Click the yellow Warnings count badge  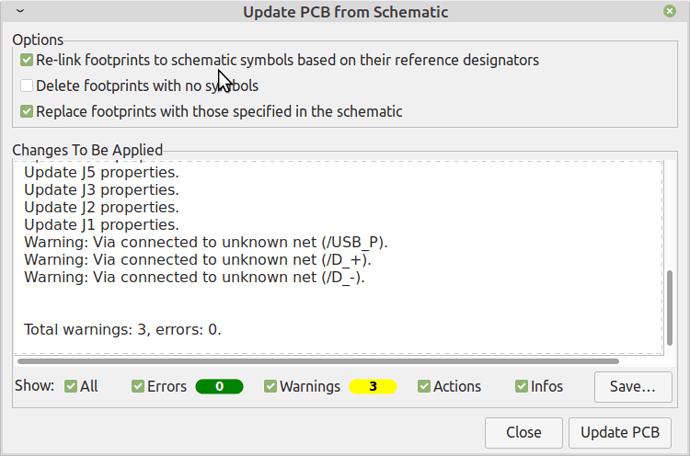(373, 386)
